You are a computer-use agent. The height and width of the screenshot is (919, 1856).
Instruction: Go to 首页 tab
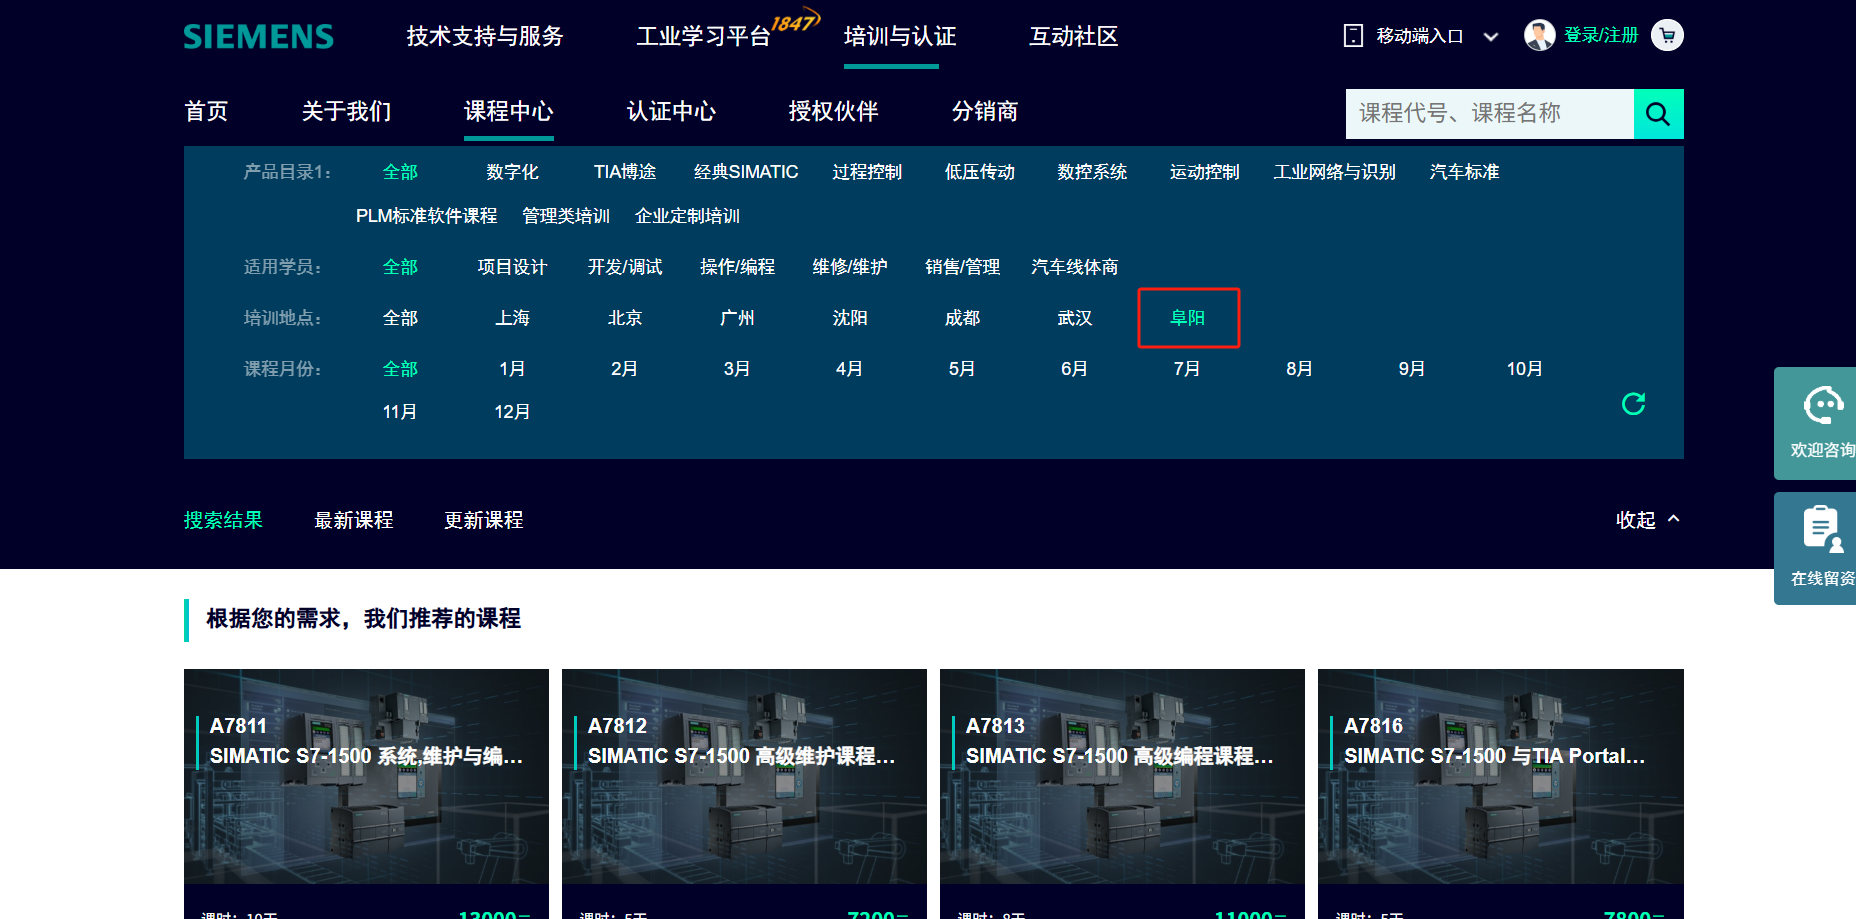coord(207,111)
